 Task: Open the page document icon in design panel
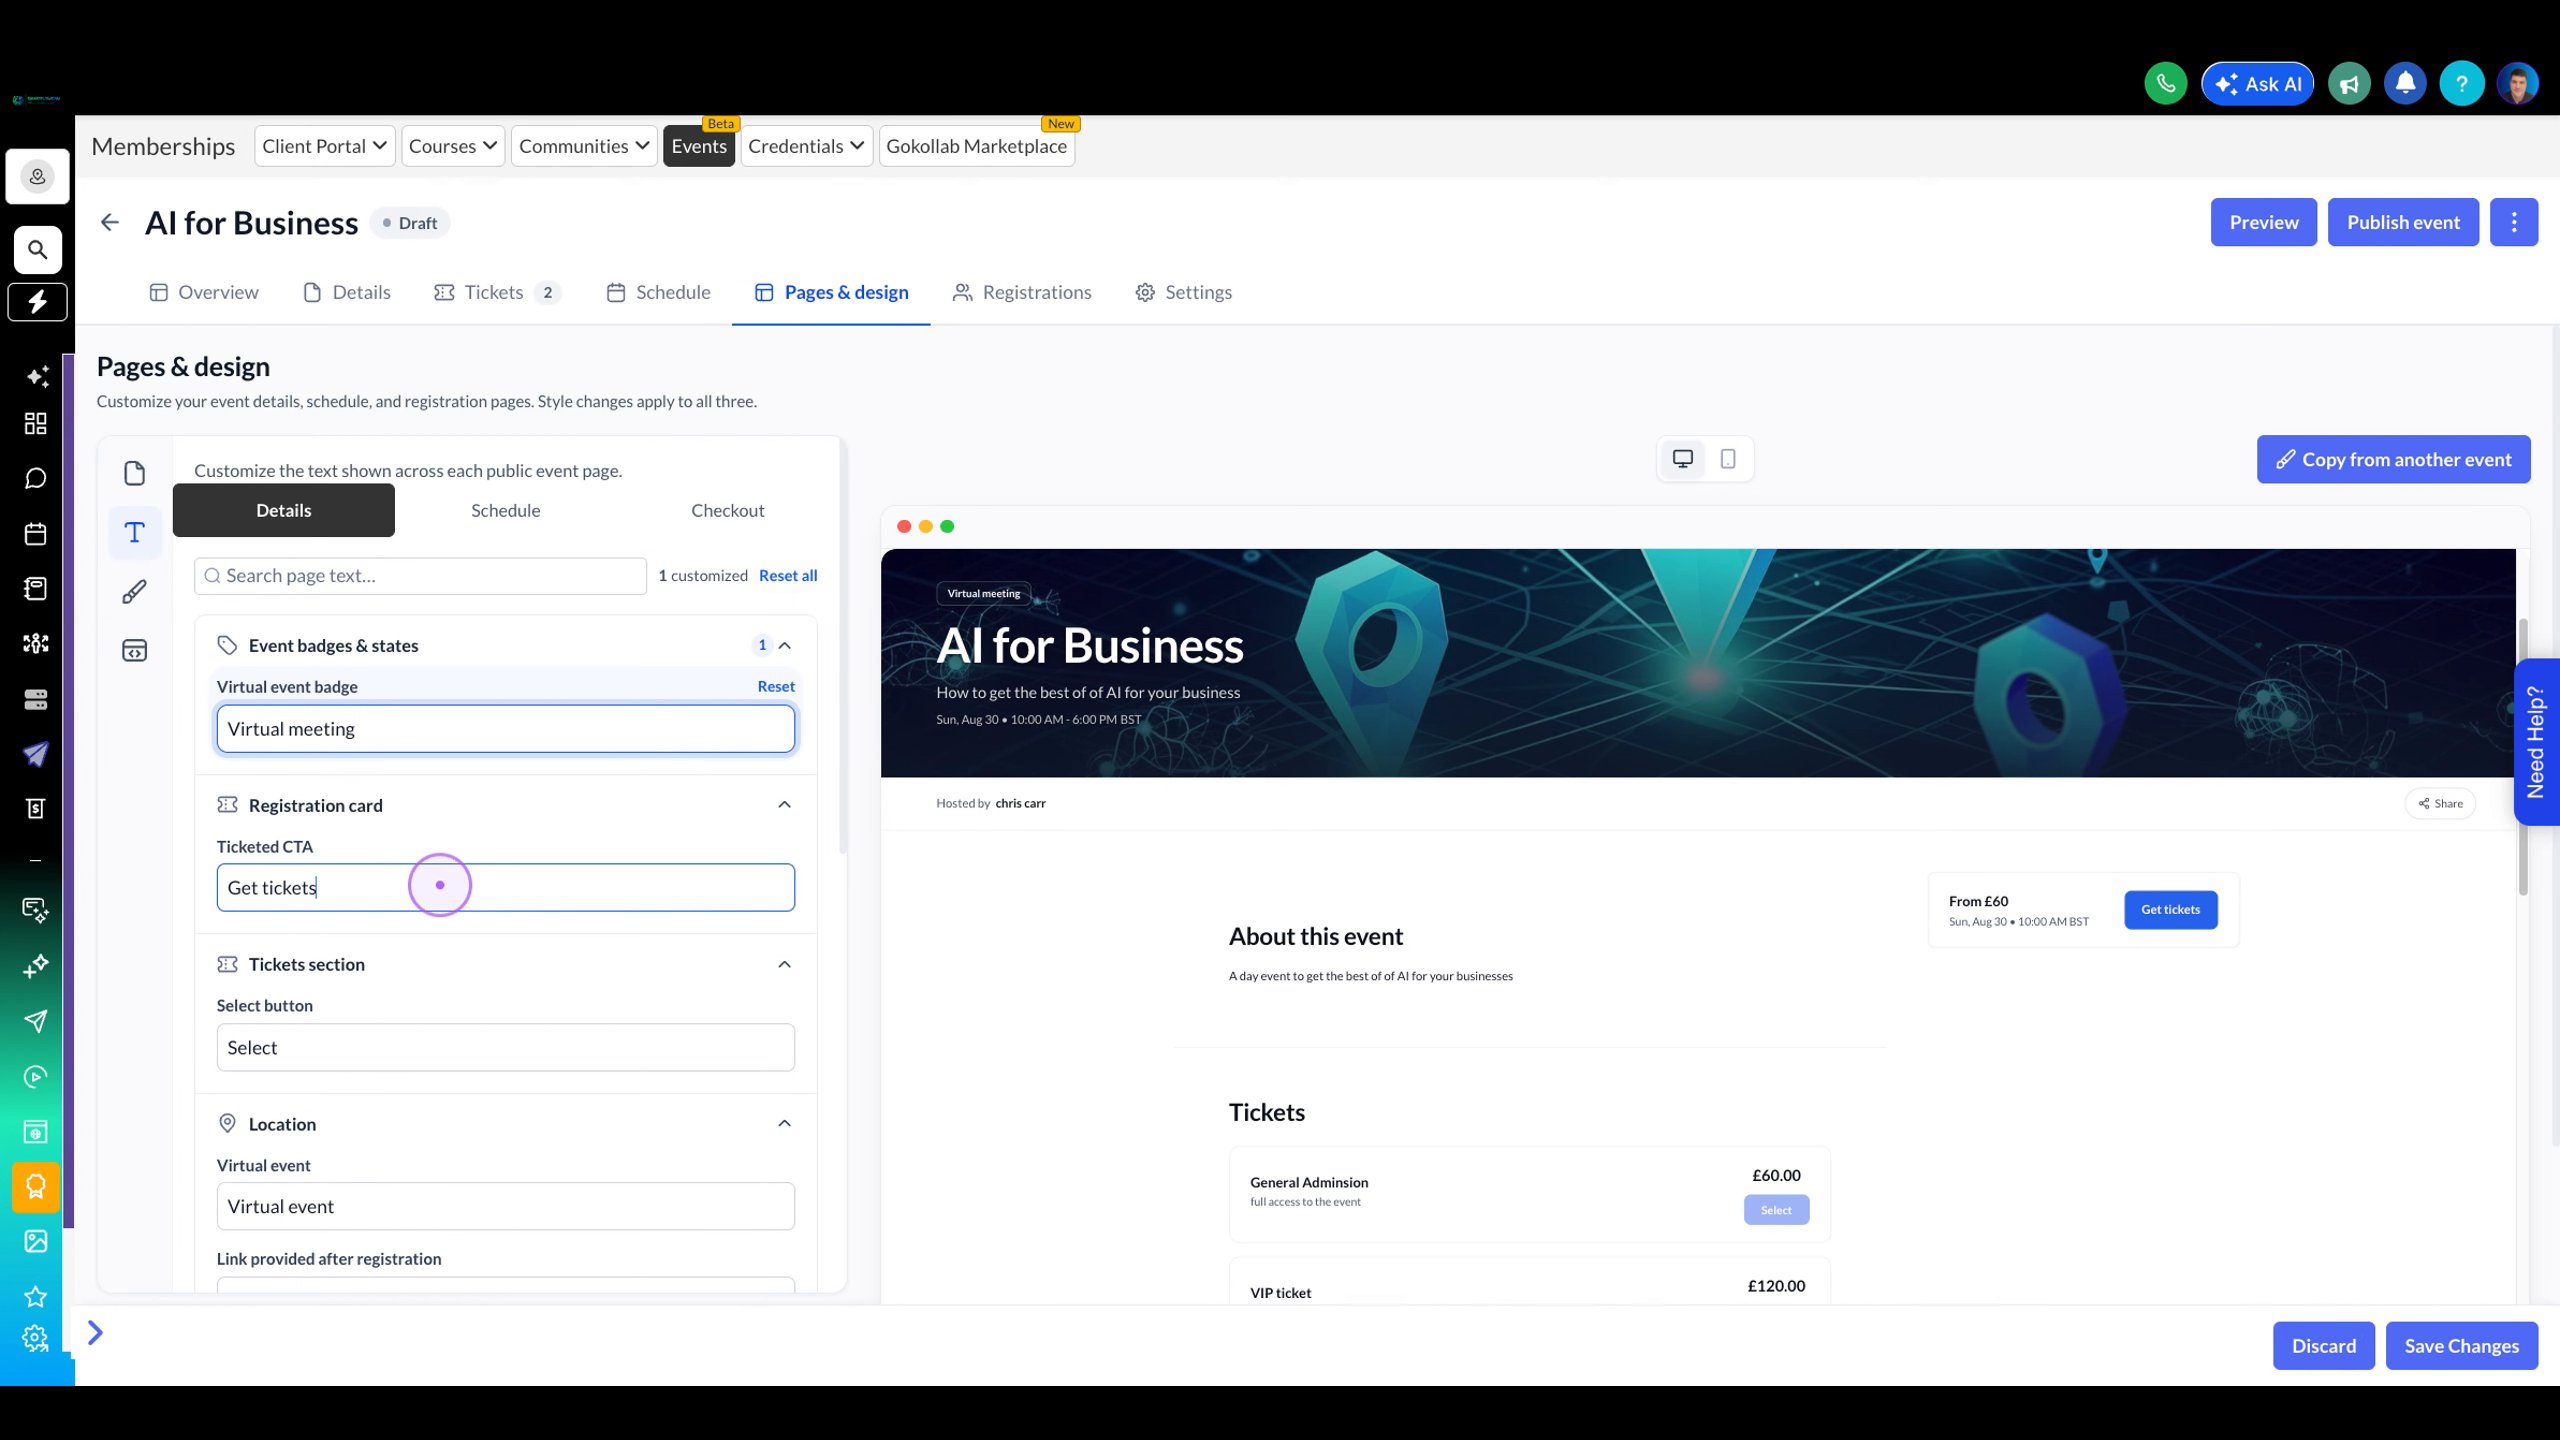point(135,473)
